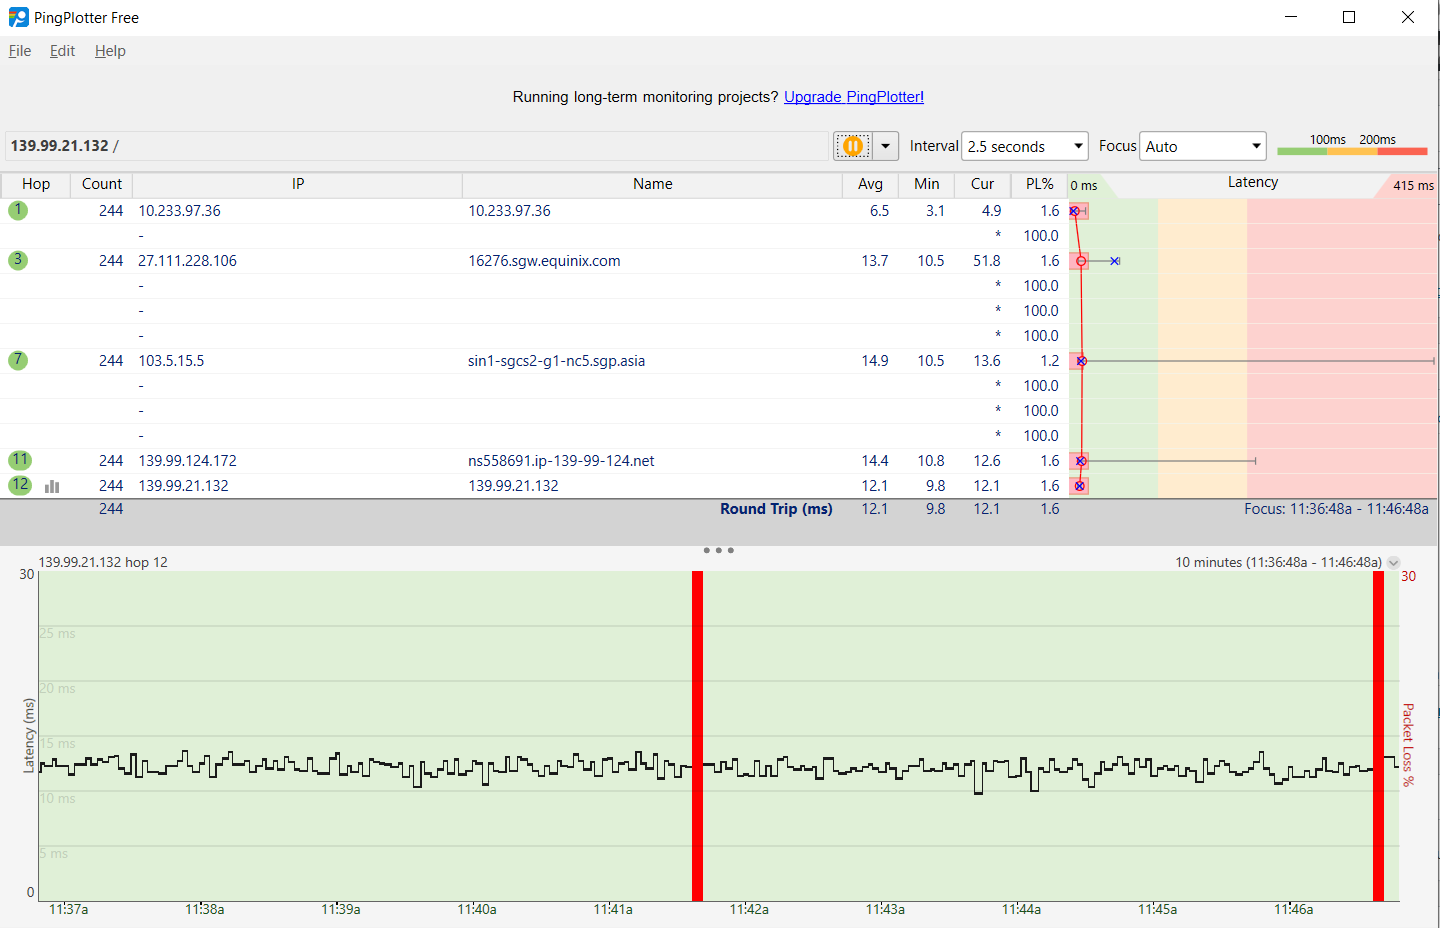
Task: Toggle the bar graph icon for hop 12
Action: point(52,486)
